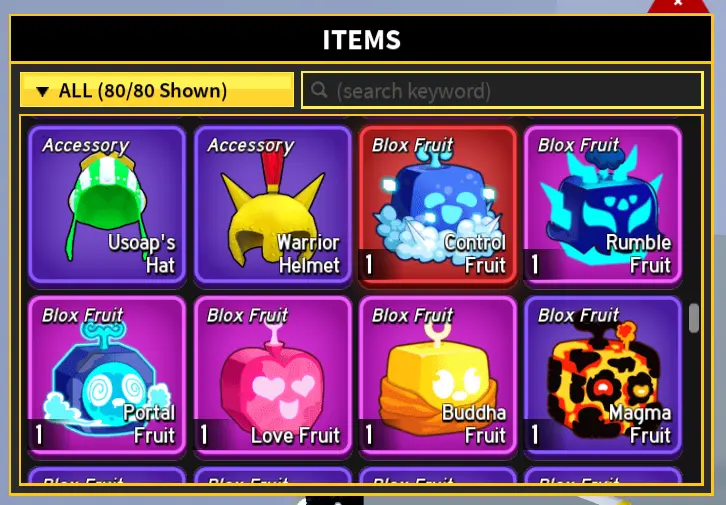
Task: Select the first partially visible Blox Fruit tile in bottom row
Action: (x=107, y=475)
